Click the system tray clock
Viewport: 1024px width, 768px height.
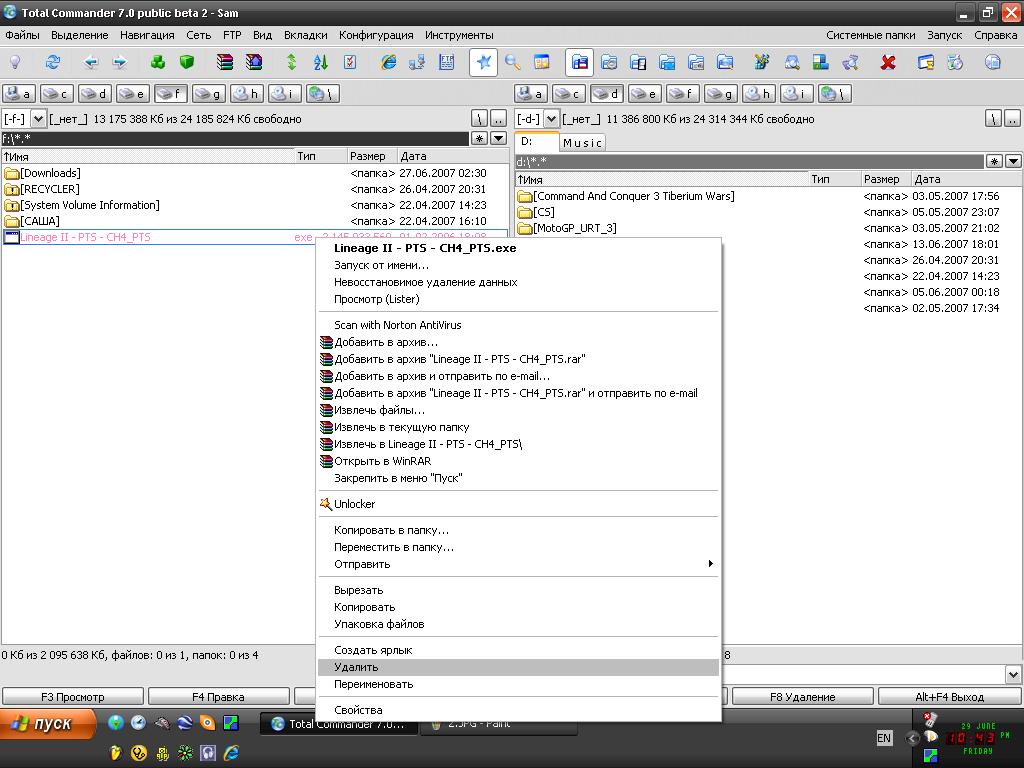pyautogui.click(x=978, y=739)
